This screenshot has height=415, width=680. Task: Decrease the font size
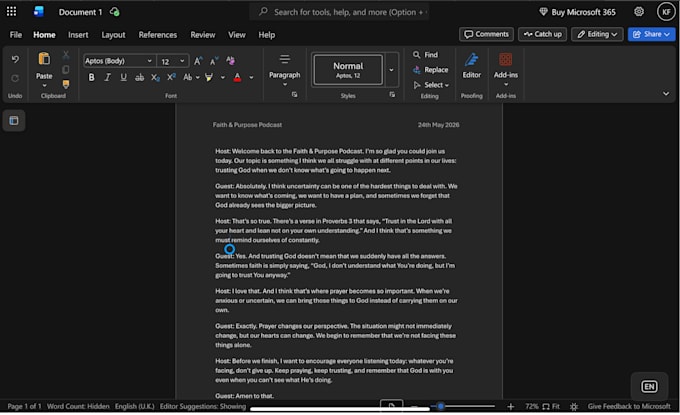(x=214, y=61)
